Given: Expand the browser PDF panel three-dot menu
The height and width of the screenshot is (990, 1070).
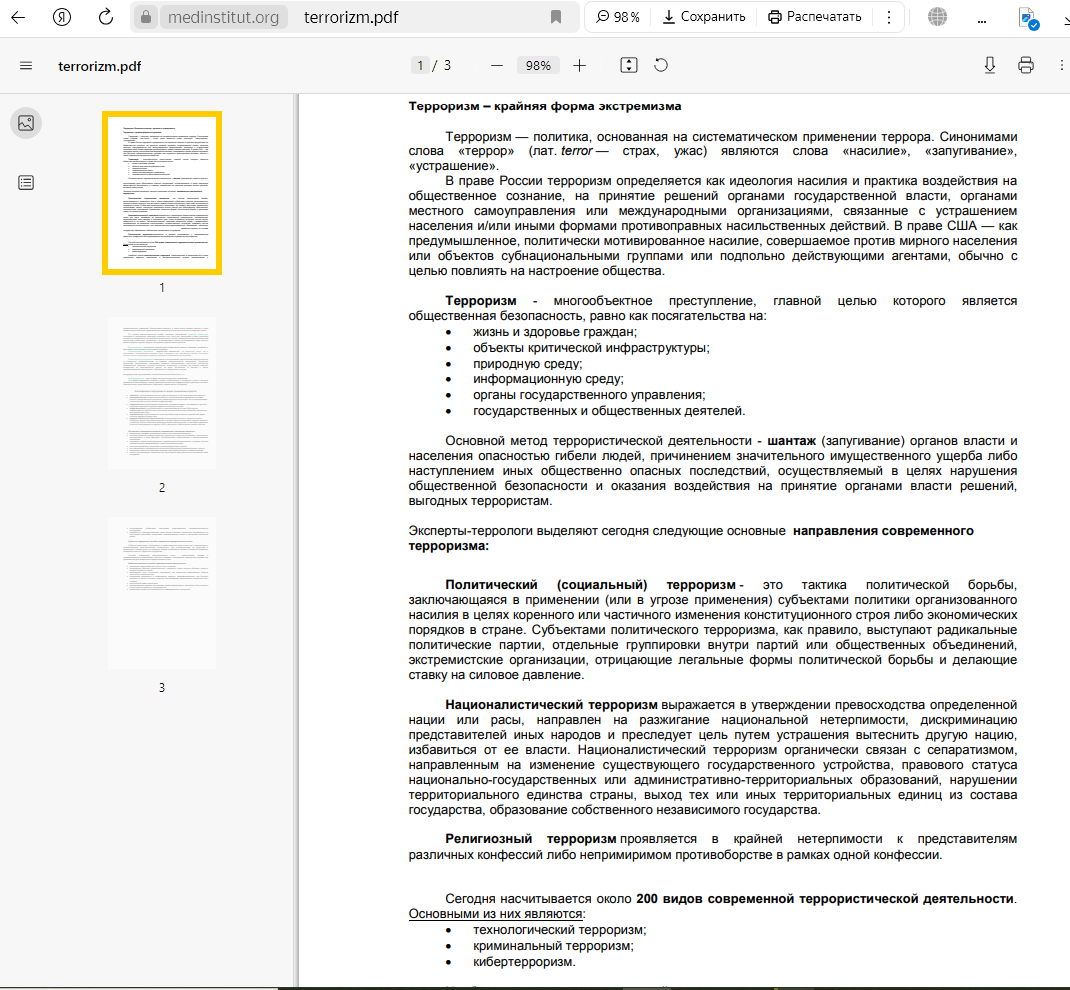Looking at the screenshot, I should [x=888, y=17].
